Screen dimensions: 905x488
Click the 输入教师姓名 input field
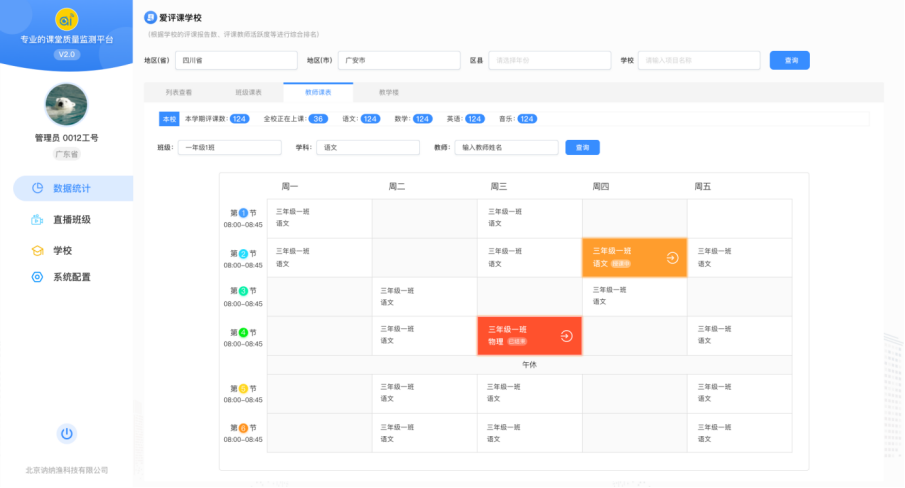506,147
